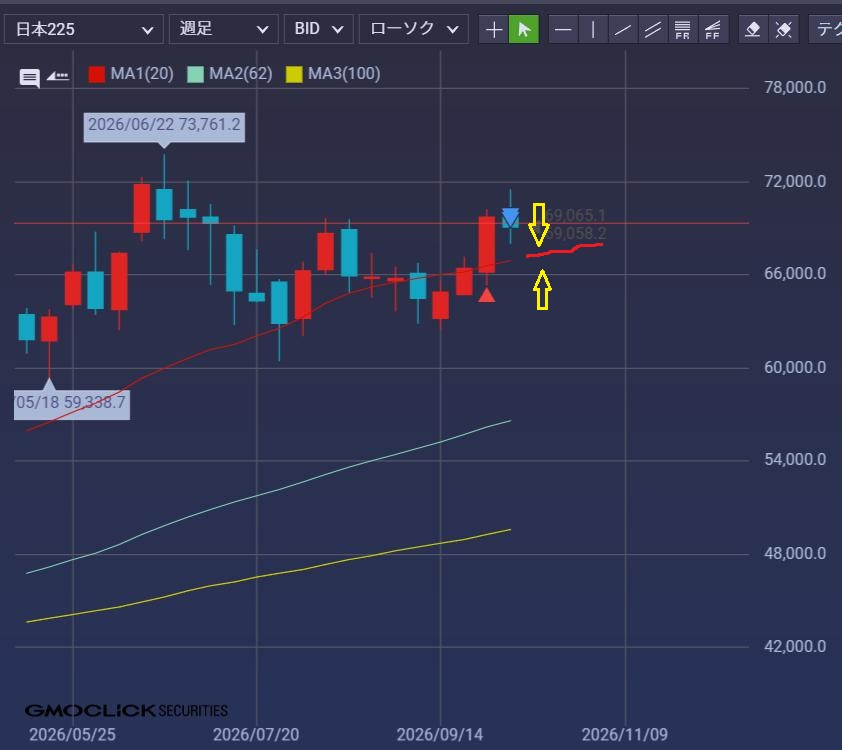The width and height of the screenshot is (842, 750).
Task: Click the 2026/11/09 date axis label
Action: [x=625, y=734]
